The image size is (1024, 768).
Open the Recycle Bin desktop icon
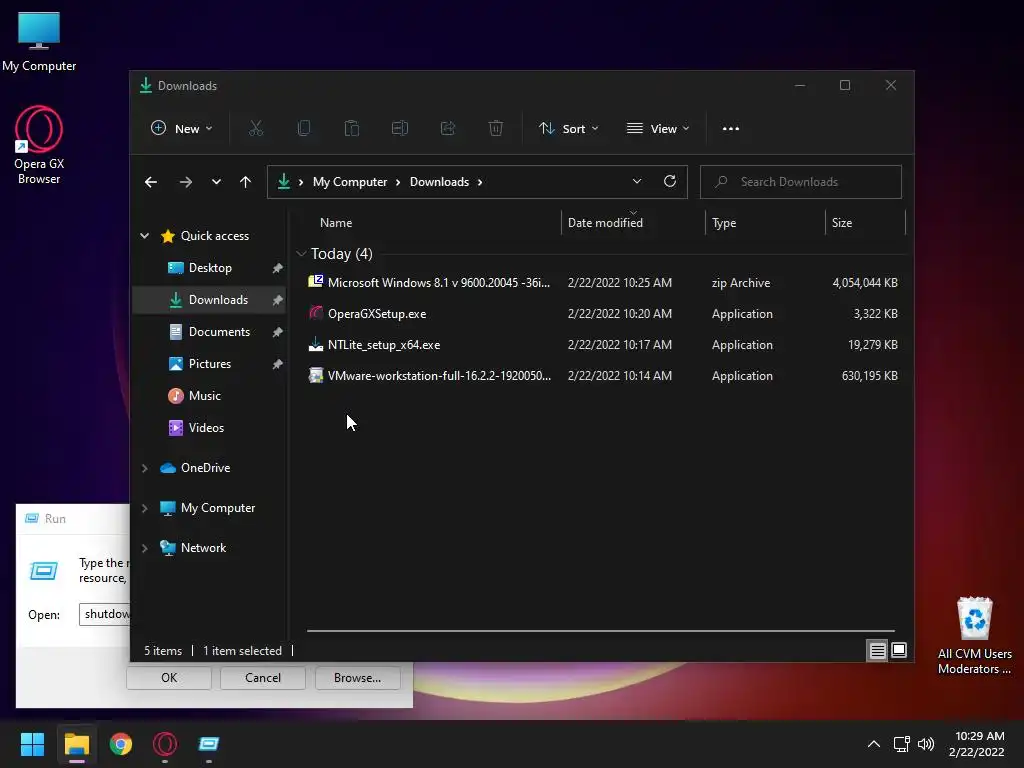pos(975,636)
